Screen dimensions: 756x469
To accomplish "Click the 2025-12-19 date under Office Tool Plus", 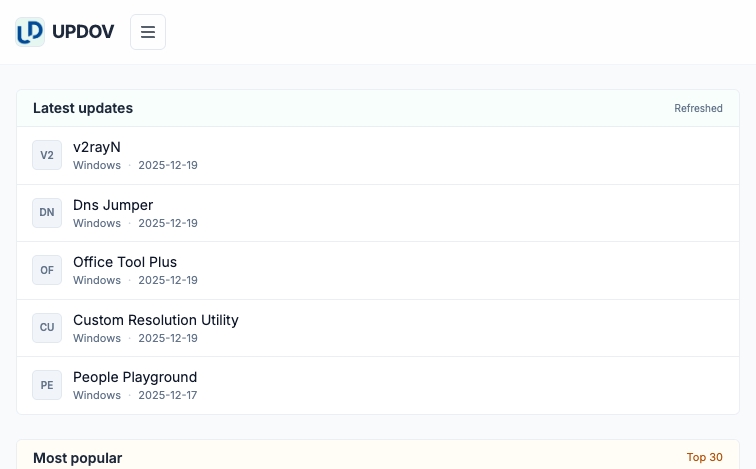I will point(168,280).
